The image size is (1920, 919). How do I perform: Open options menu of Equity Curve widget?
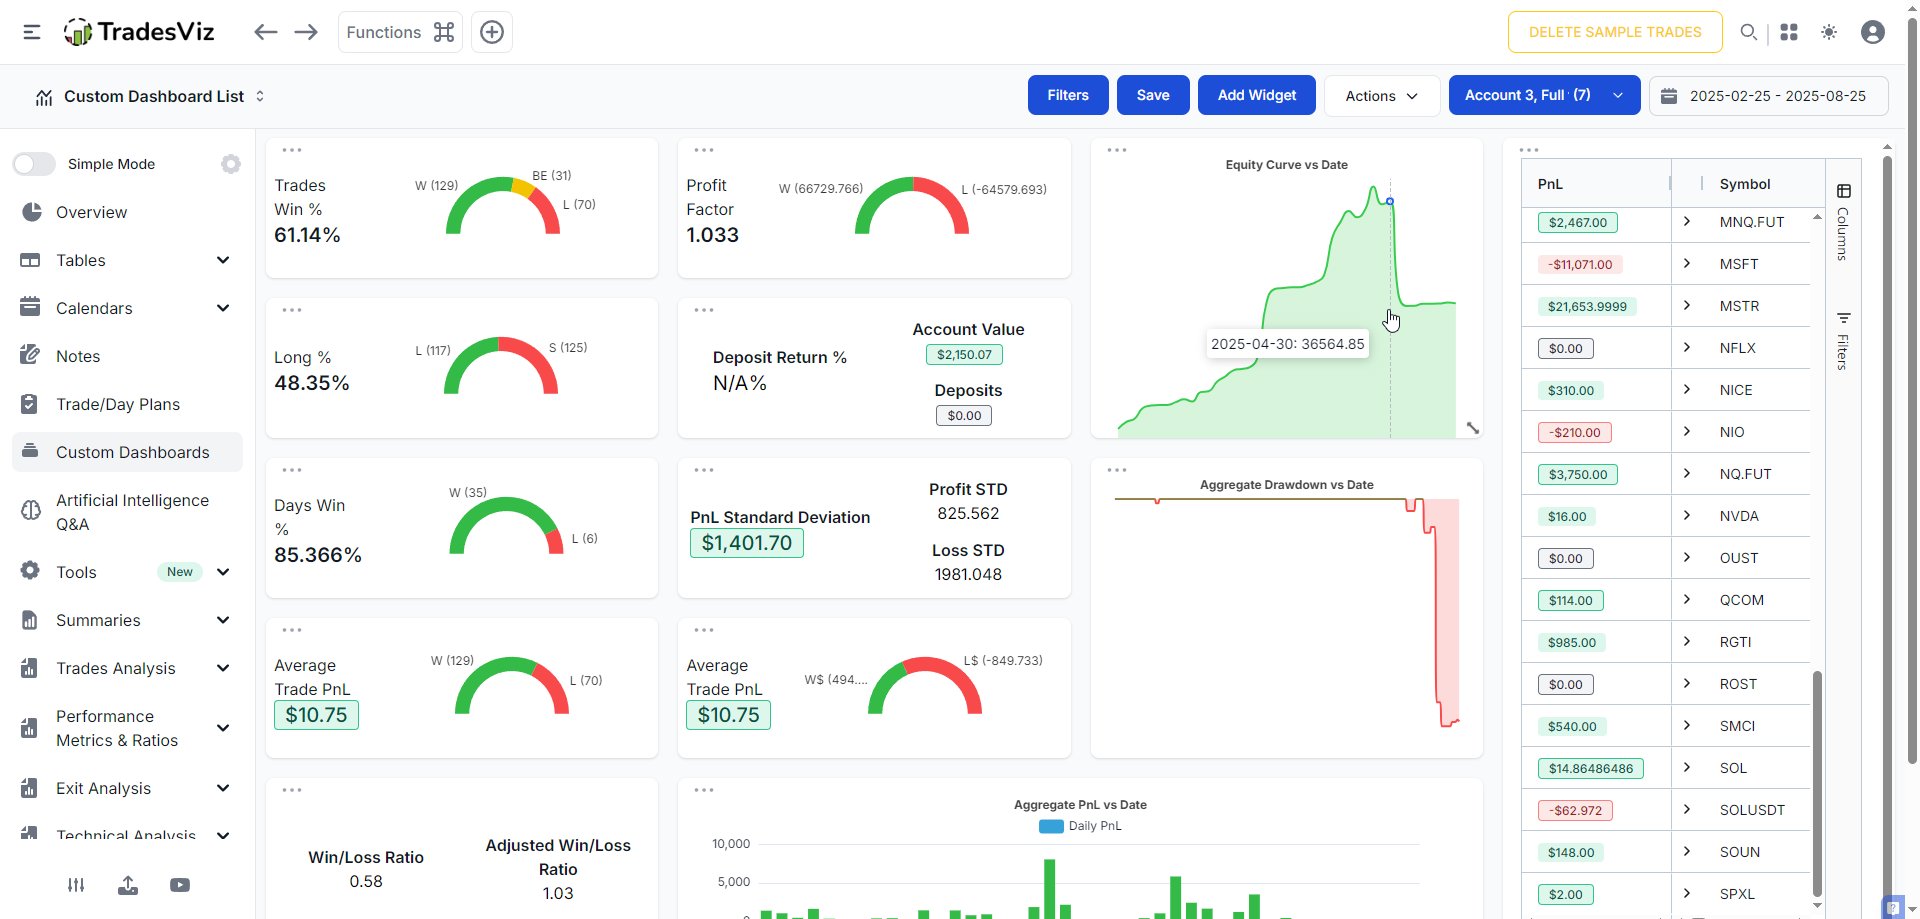1117,150
